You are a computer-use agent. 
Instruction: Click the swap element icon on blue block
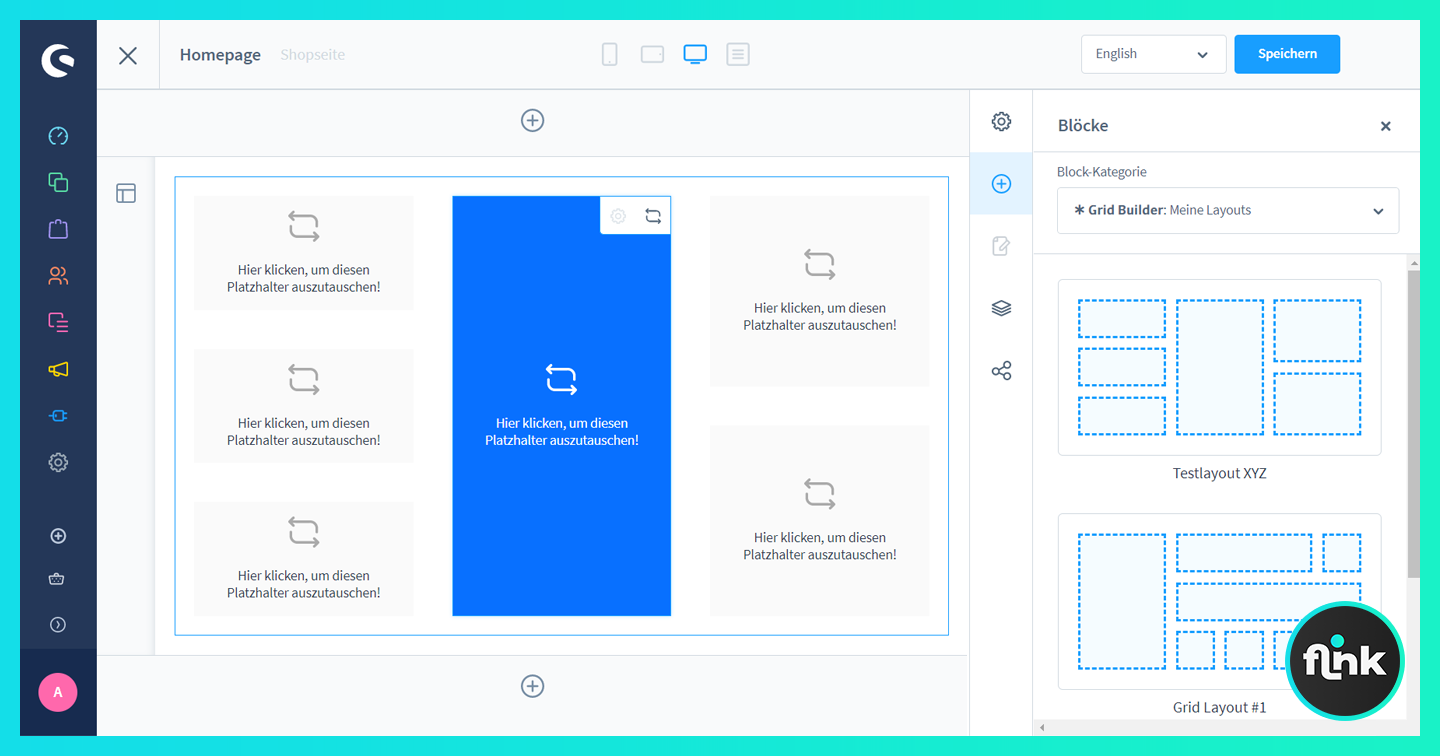(653, 216)
